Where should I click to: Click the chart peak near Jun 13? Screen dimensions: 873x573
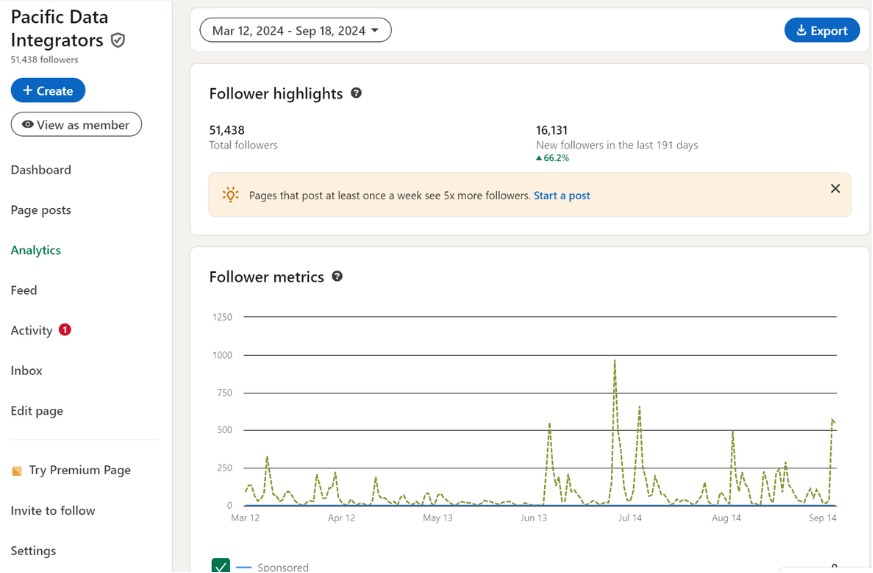[x=550, y=425]
